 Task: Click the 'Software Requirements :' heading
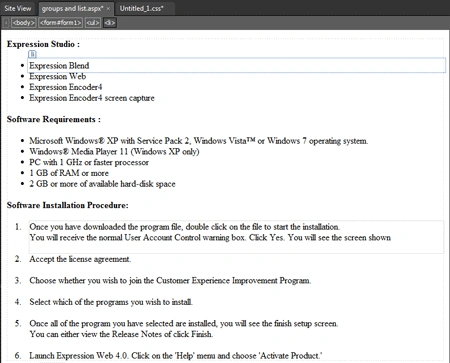[54, 119]
